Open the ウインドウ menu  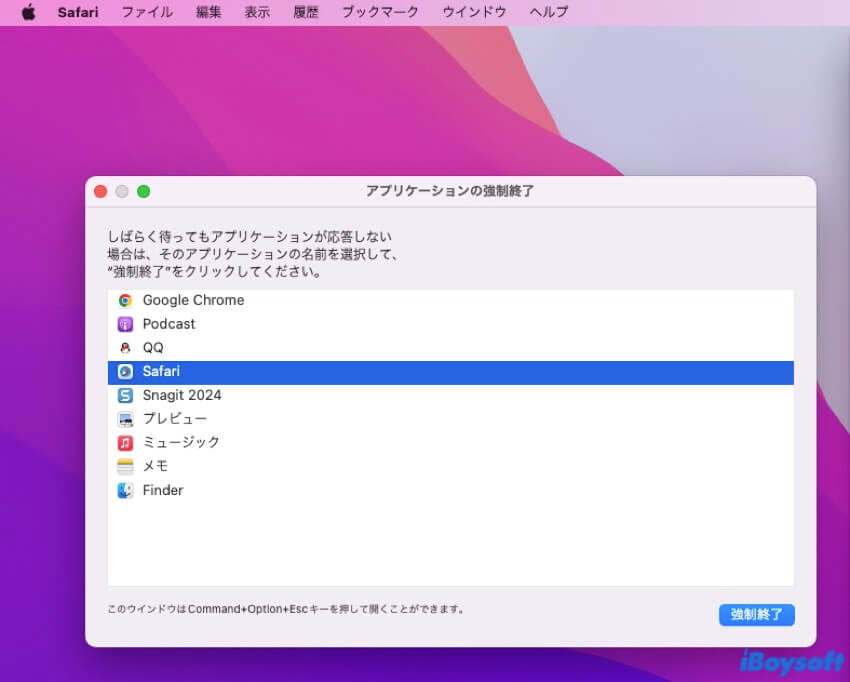click(x=473, y=12)
